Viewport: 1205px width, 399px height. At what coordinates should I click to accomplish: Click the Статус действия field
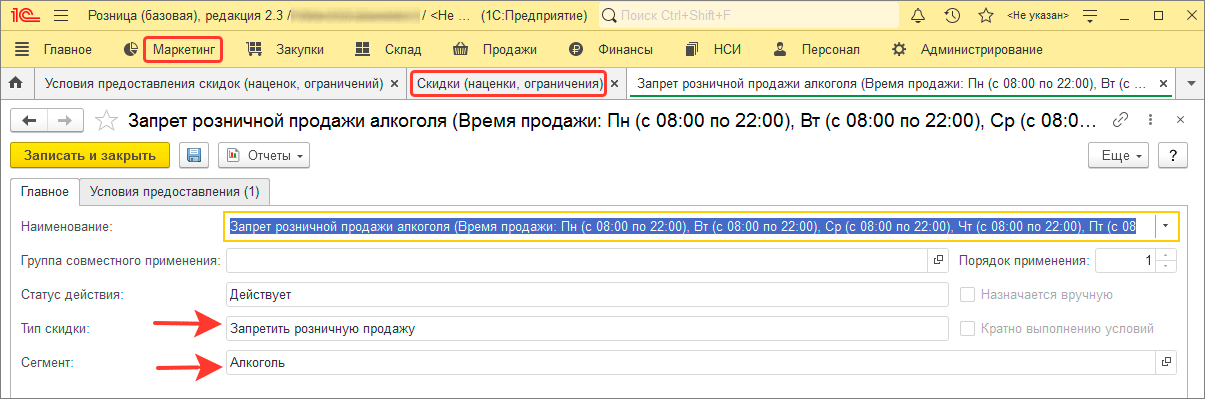(x=587, y=295)
